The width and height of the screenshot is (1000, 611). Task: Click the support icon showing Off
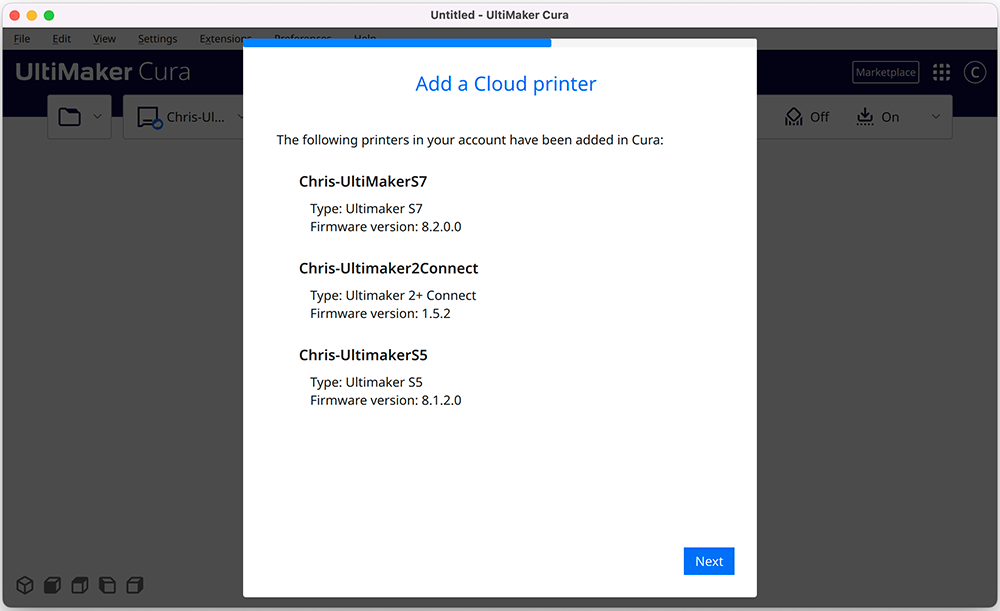coord(807,117)
